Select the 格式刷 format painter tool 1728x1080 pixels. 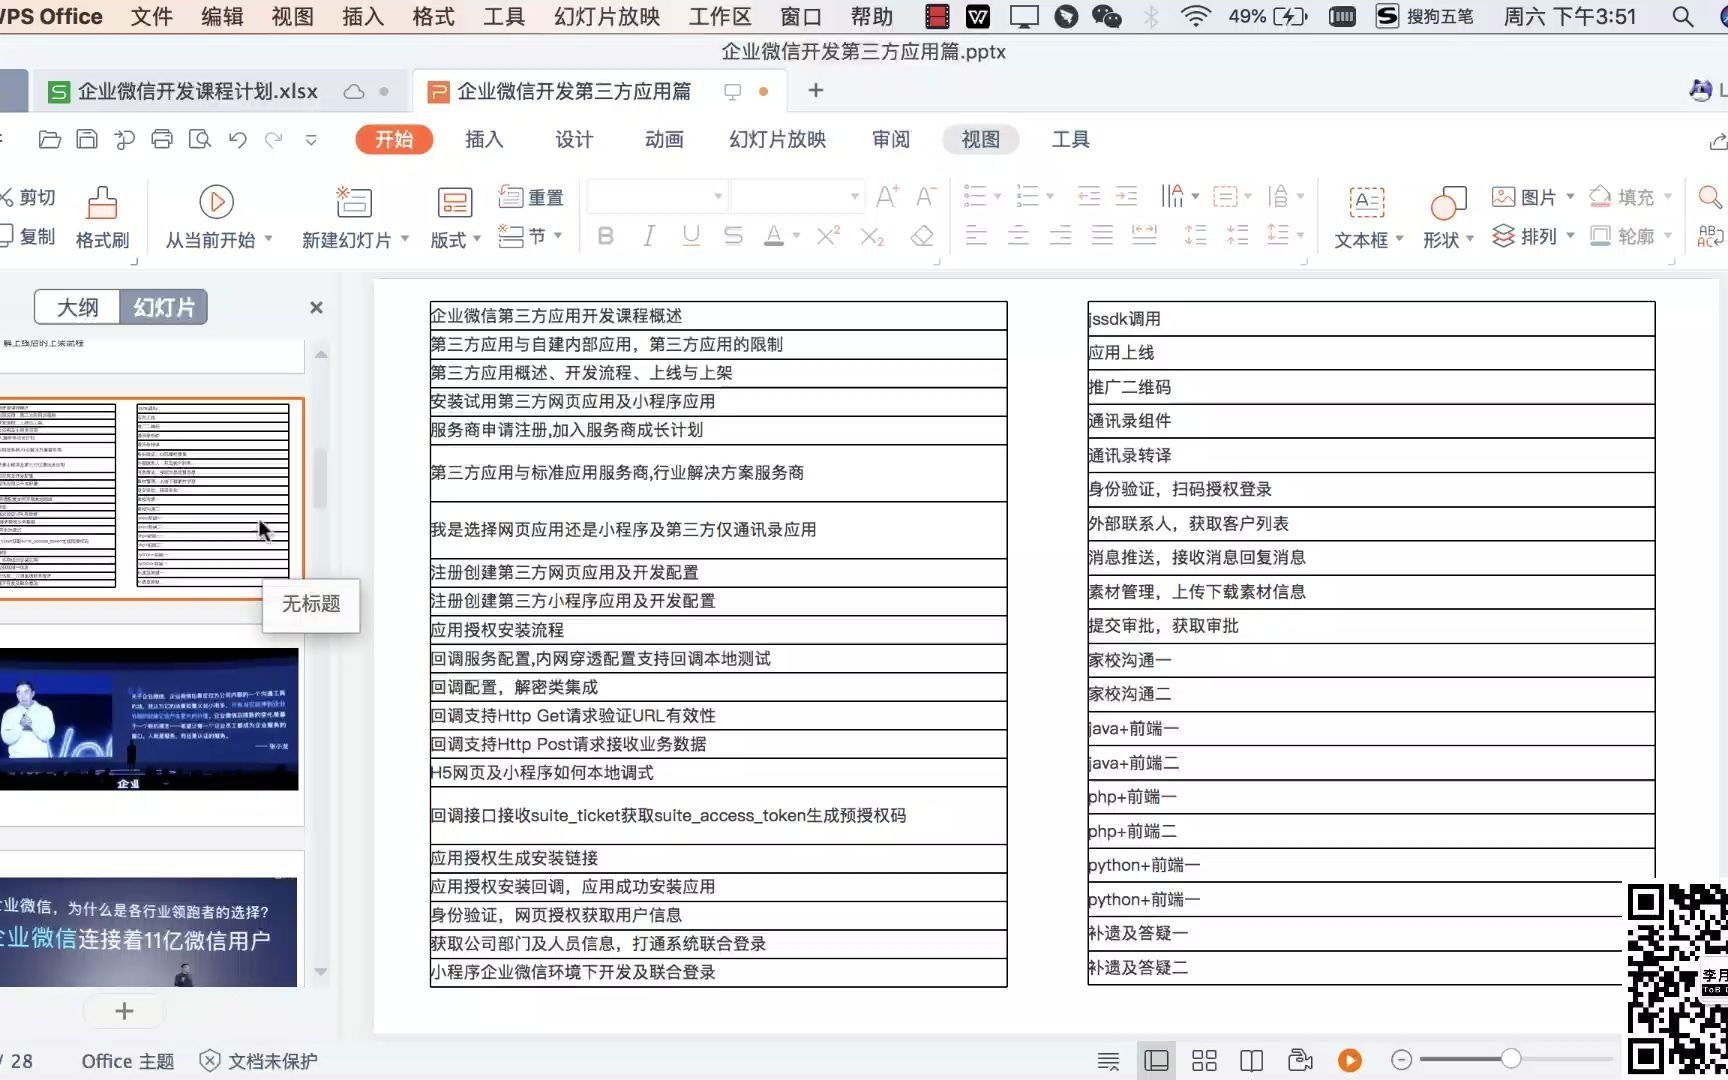[x=101, y=215]
